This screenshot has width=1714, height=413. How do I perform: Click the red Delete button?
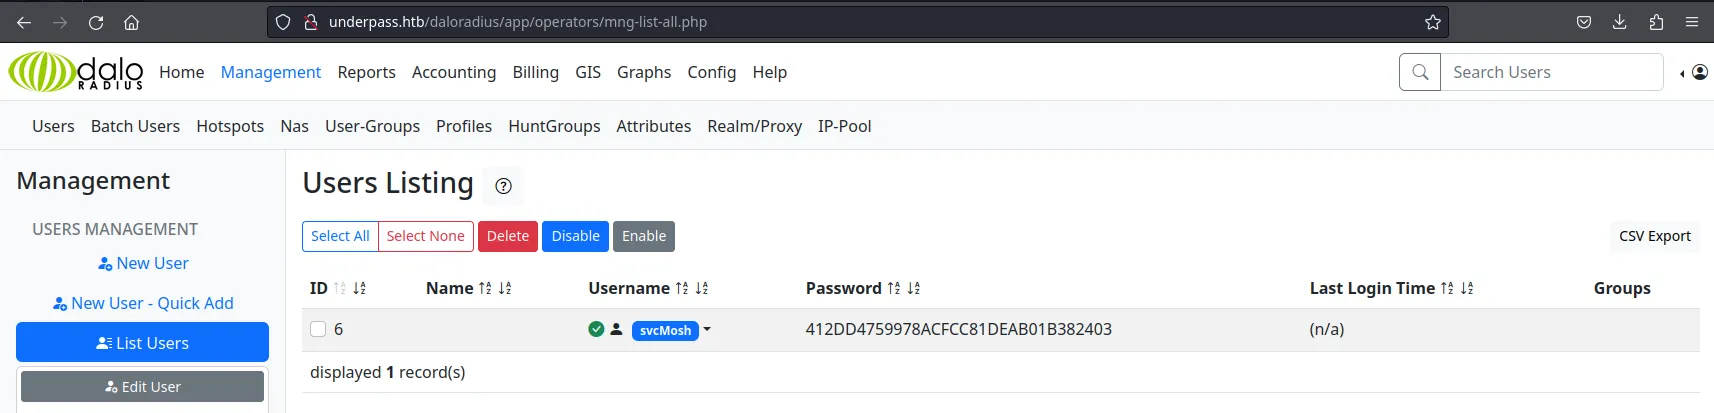click(x=508, y=236)
